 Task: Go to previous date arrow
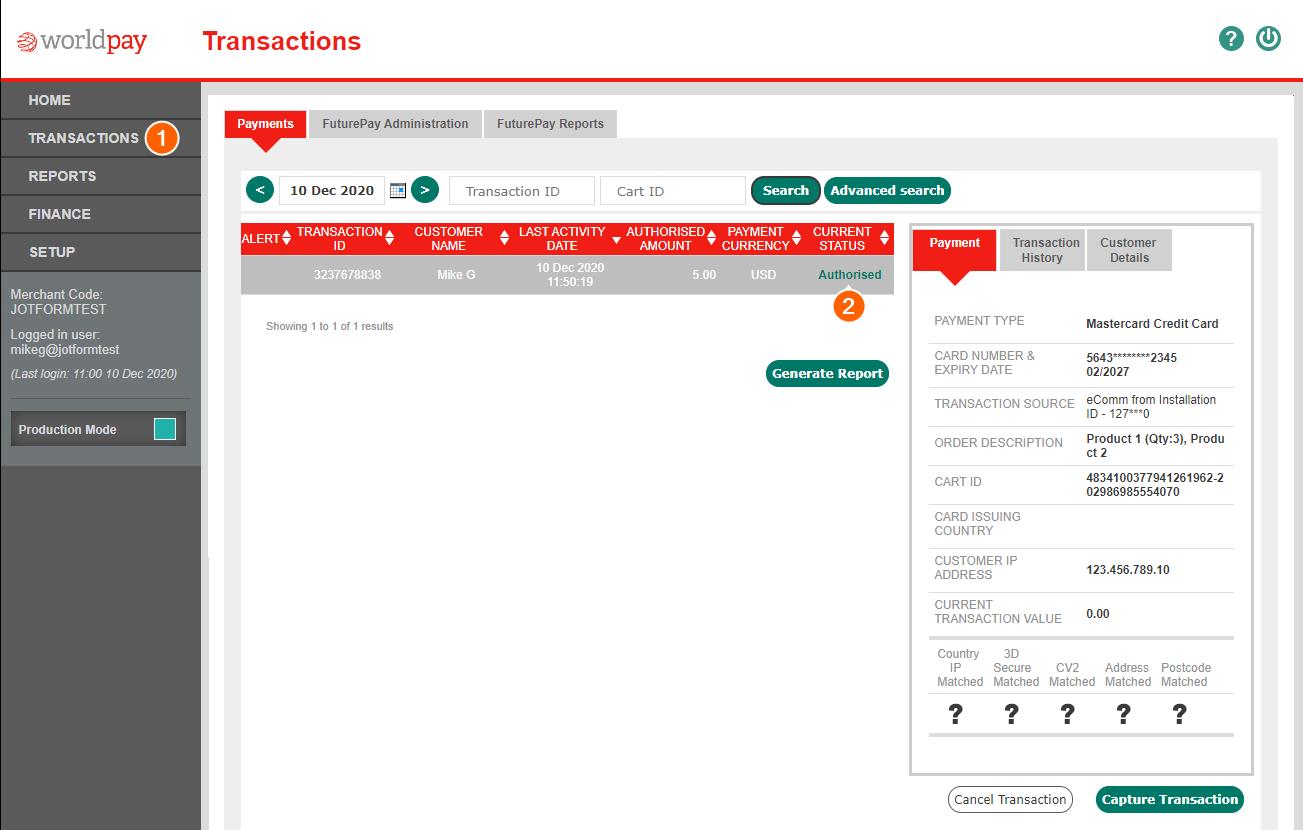259,190
